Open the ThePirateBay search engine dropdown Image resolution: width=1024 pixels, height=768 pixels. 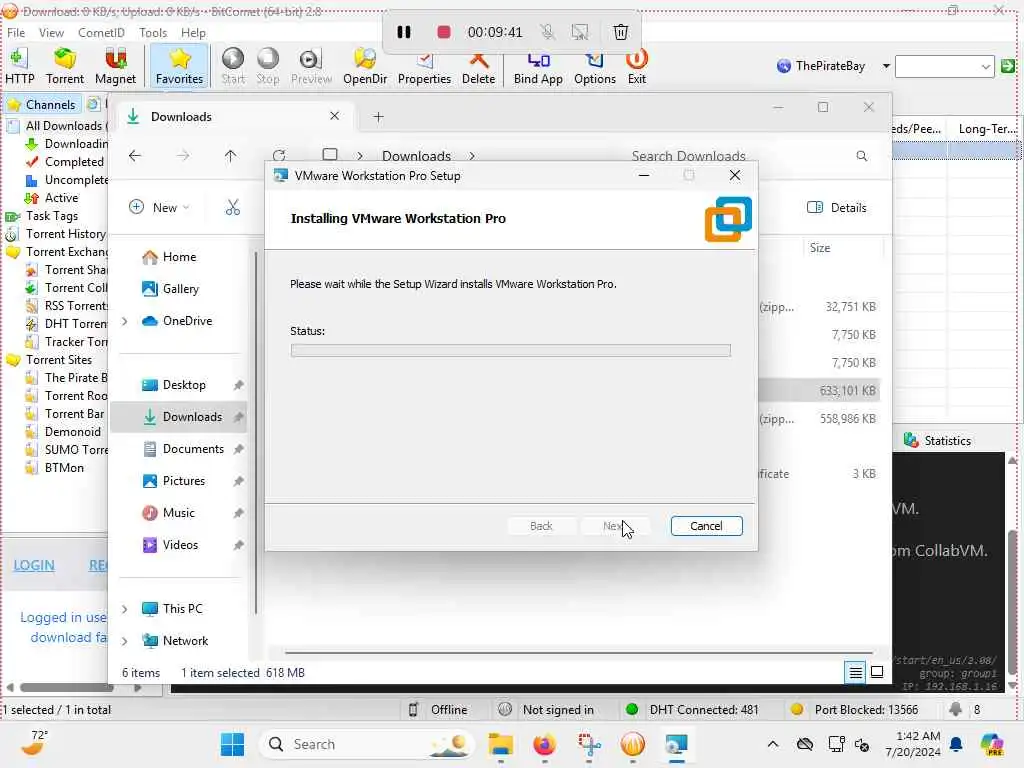click(x=886, y=66)
